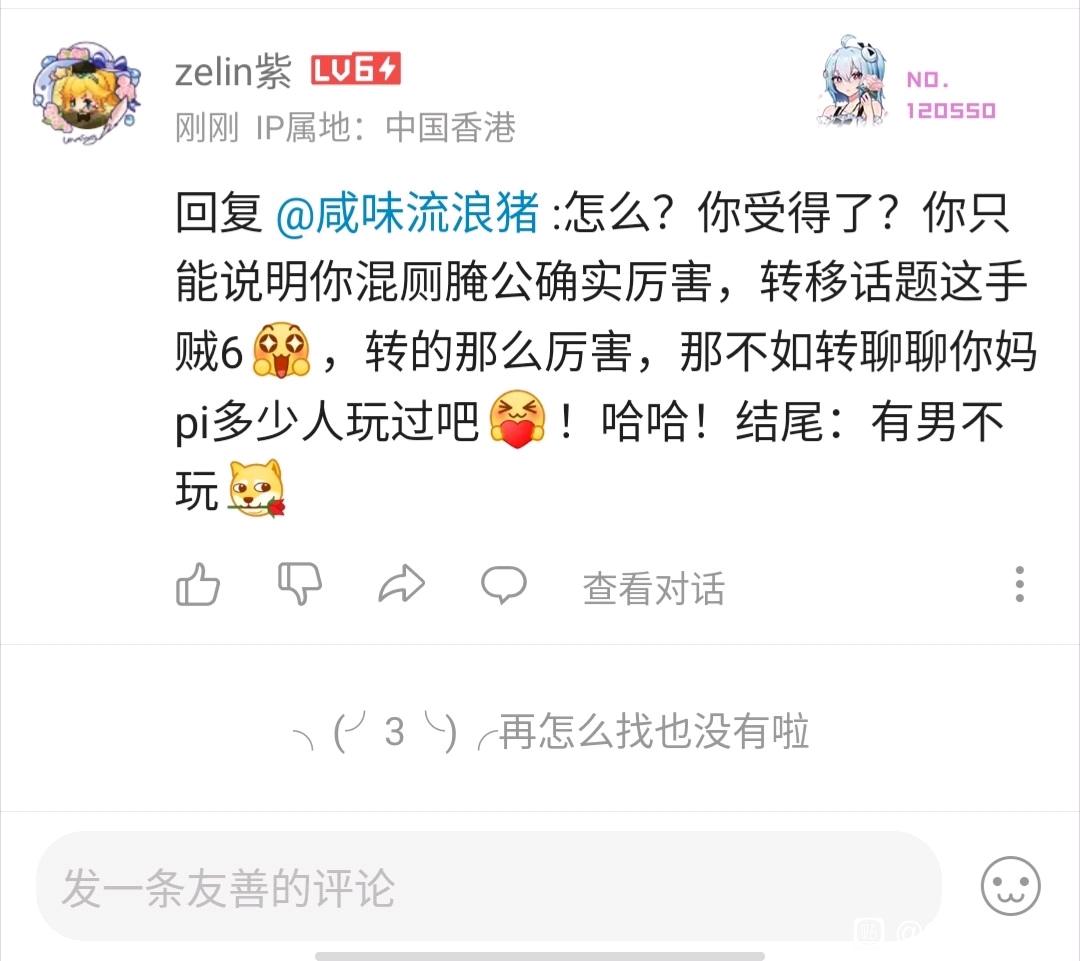Viewport: 1080px width, 961px height.
Task: Tap the 再怎么找也没有啦 end-of-list text
Action: [x=654, y=731]
